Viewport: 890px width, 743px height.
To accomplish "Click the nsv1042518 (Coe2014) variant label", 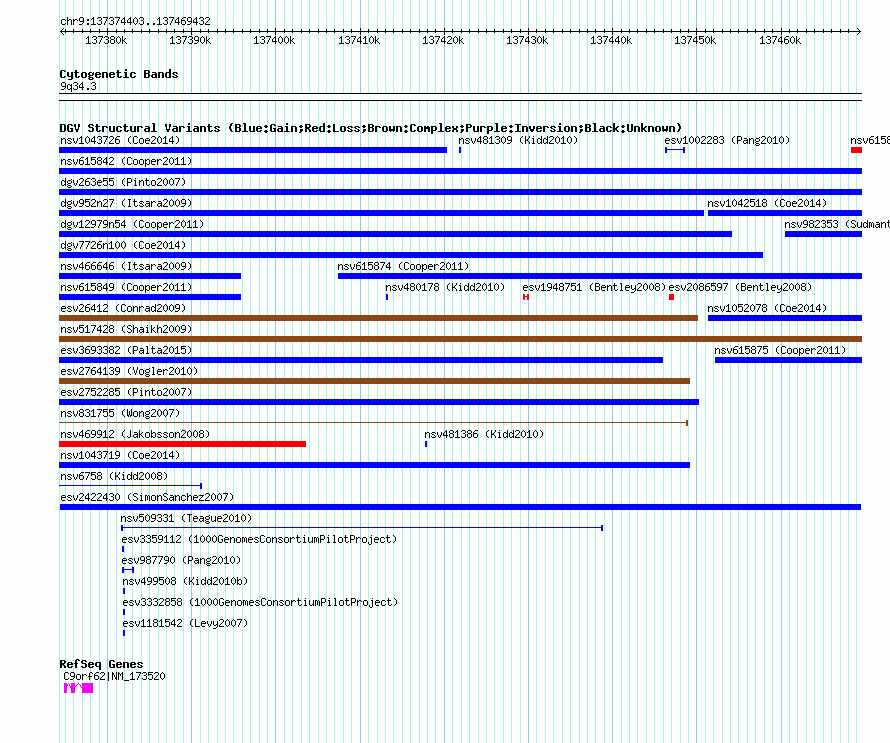I will 767,203.
